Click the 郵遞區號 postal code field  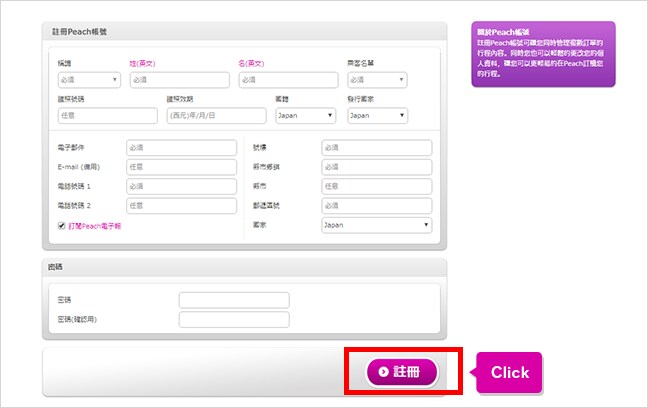coord(377,206)
